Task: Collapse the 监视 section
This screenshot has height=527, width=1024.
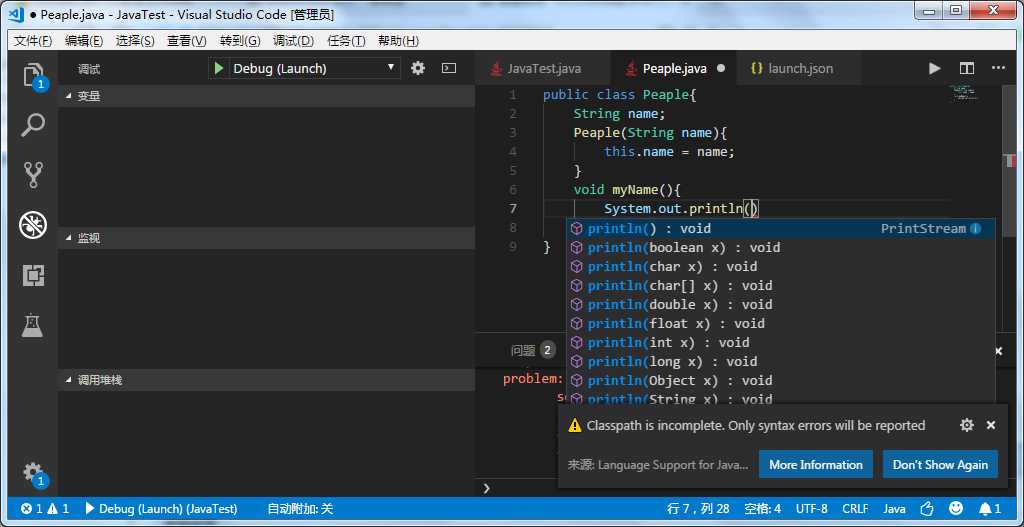Action: click(x=266, y=238)
